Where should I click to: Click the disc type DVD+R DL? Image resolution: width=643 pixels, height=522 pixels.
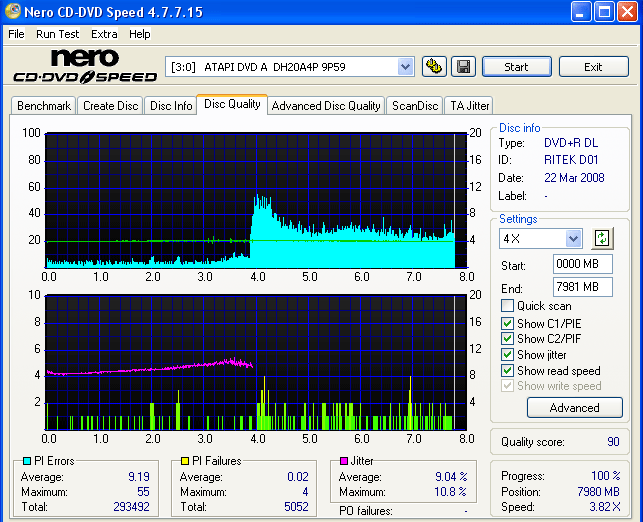[570, 143]
